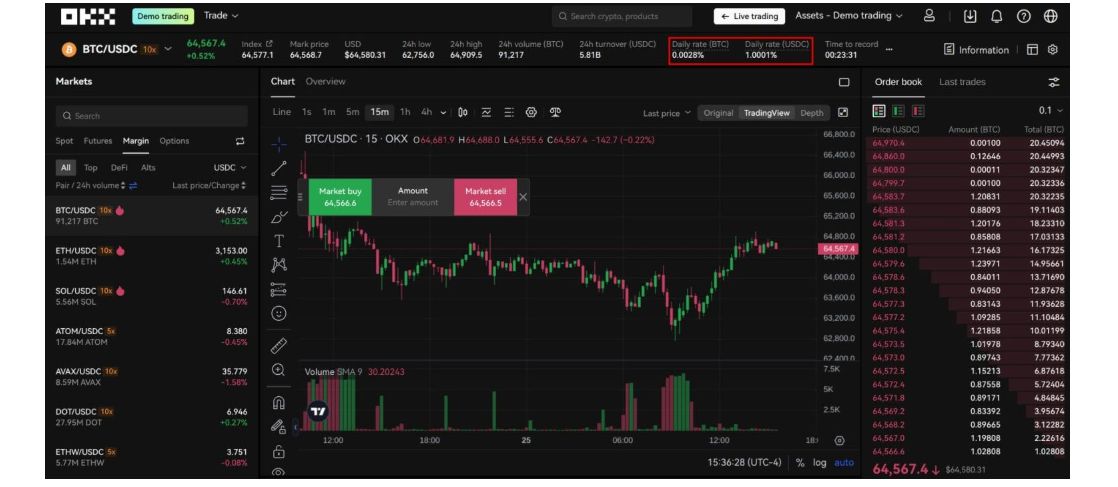
Task: Select the trend line drawing tool
Action: click(x=279, y=168)
